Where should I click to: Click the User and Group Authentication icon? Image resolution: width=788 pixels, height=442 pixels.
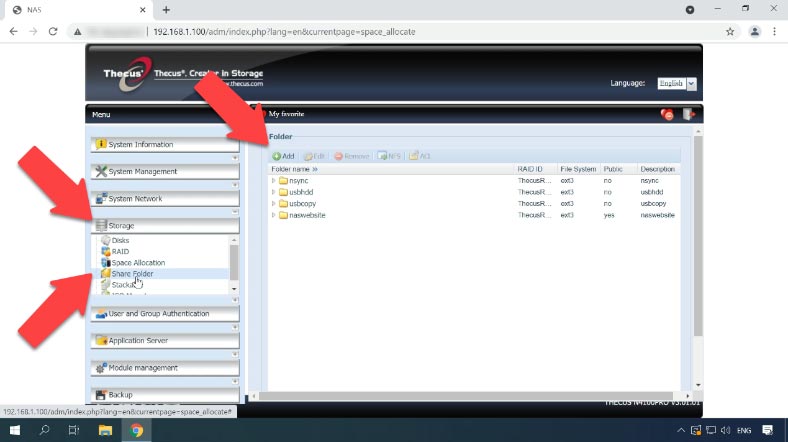pos(101,313)
